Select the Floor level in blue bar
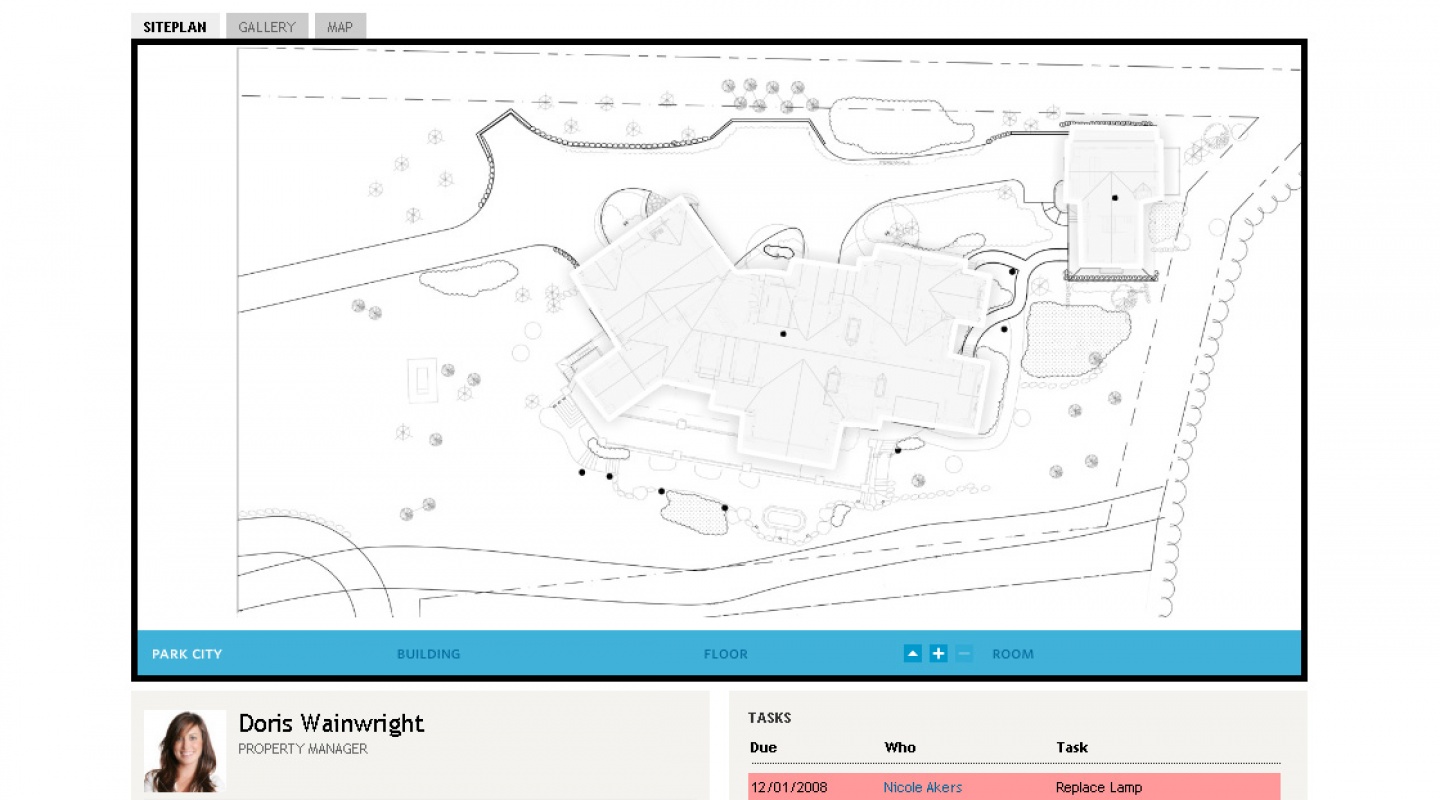This screenshot has height=800, width=1440. point(725,654)
